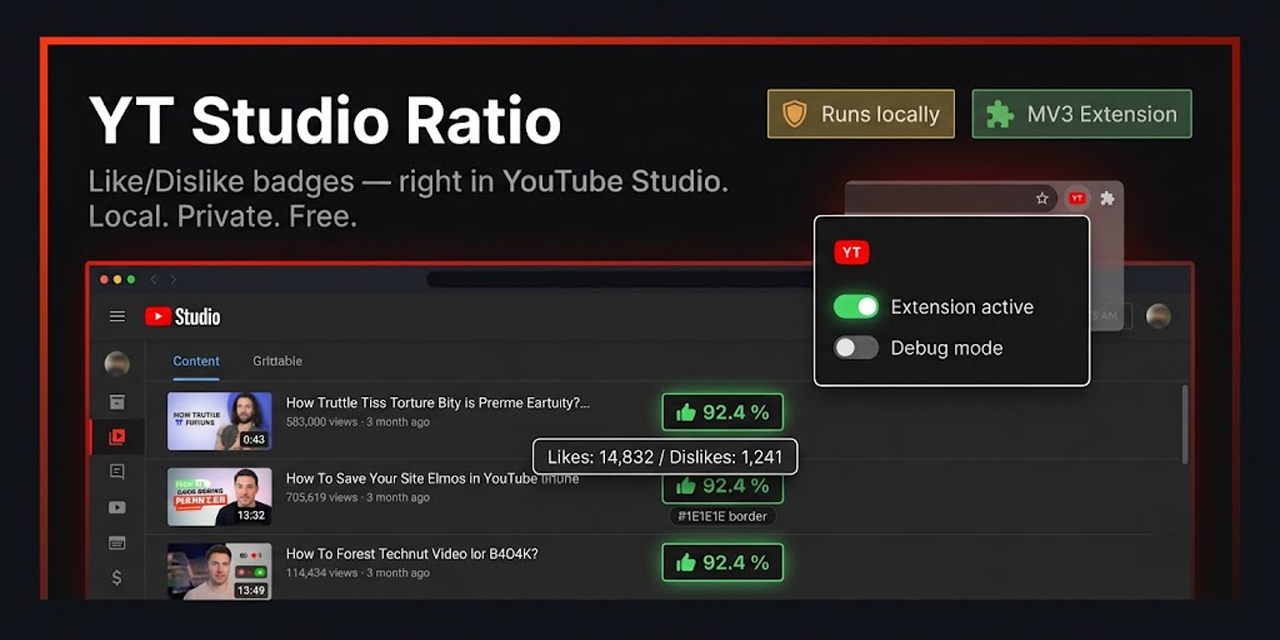Viewport: 1280px width, 640px height.
Task: Open the video thumbnail with 0:43 duration
Action: click(x=219, y=421)
